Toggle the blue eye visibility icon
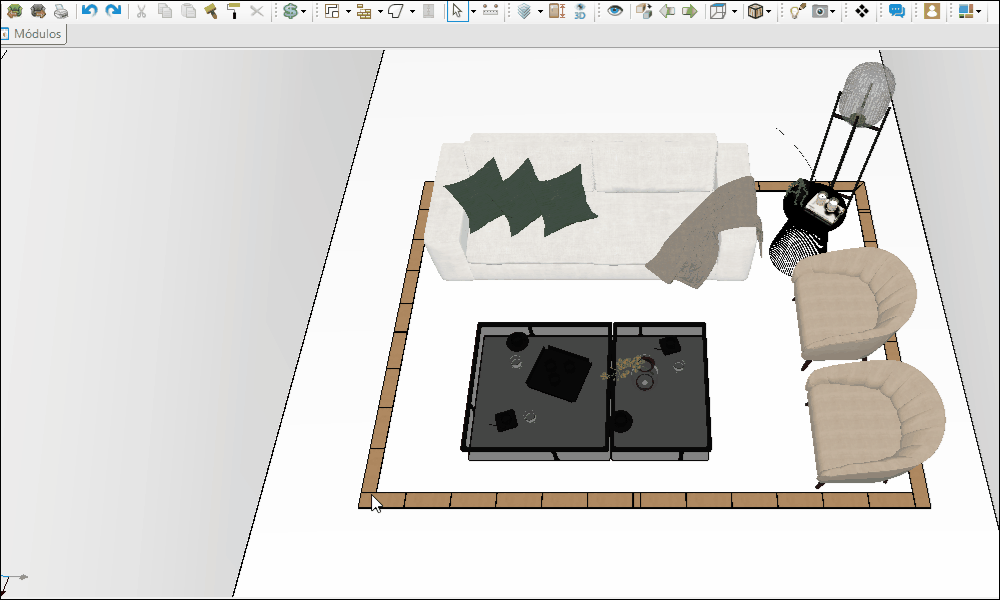 point(615,11)
